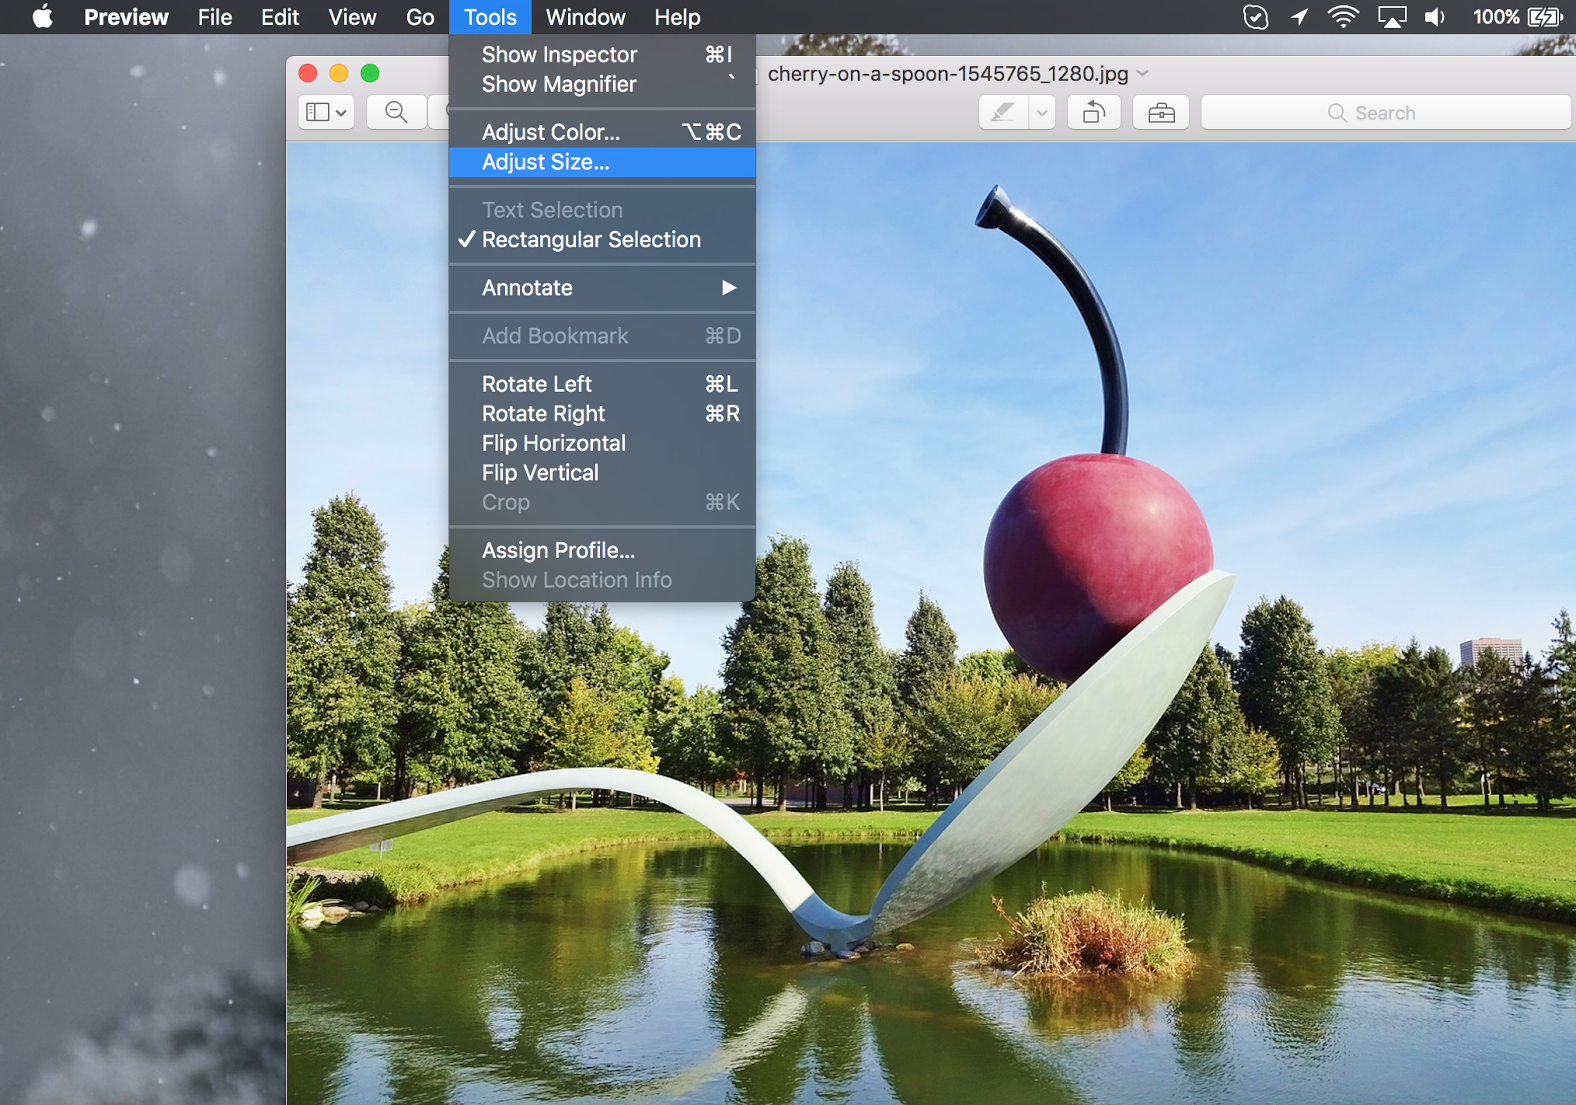
Task: Click the file name cherry-on-a-spoon-1545765_1280.jpg
Action: 948,74
